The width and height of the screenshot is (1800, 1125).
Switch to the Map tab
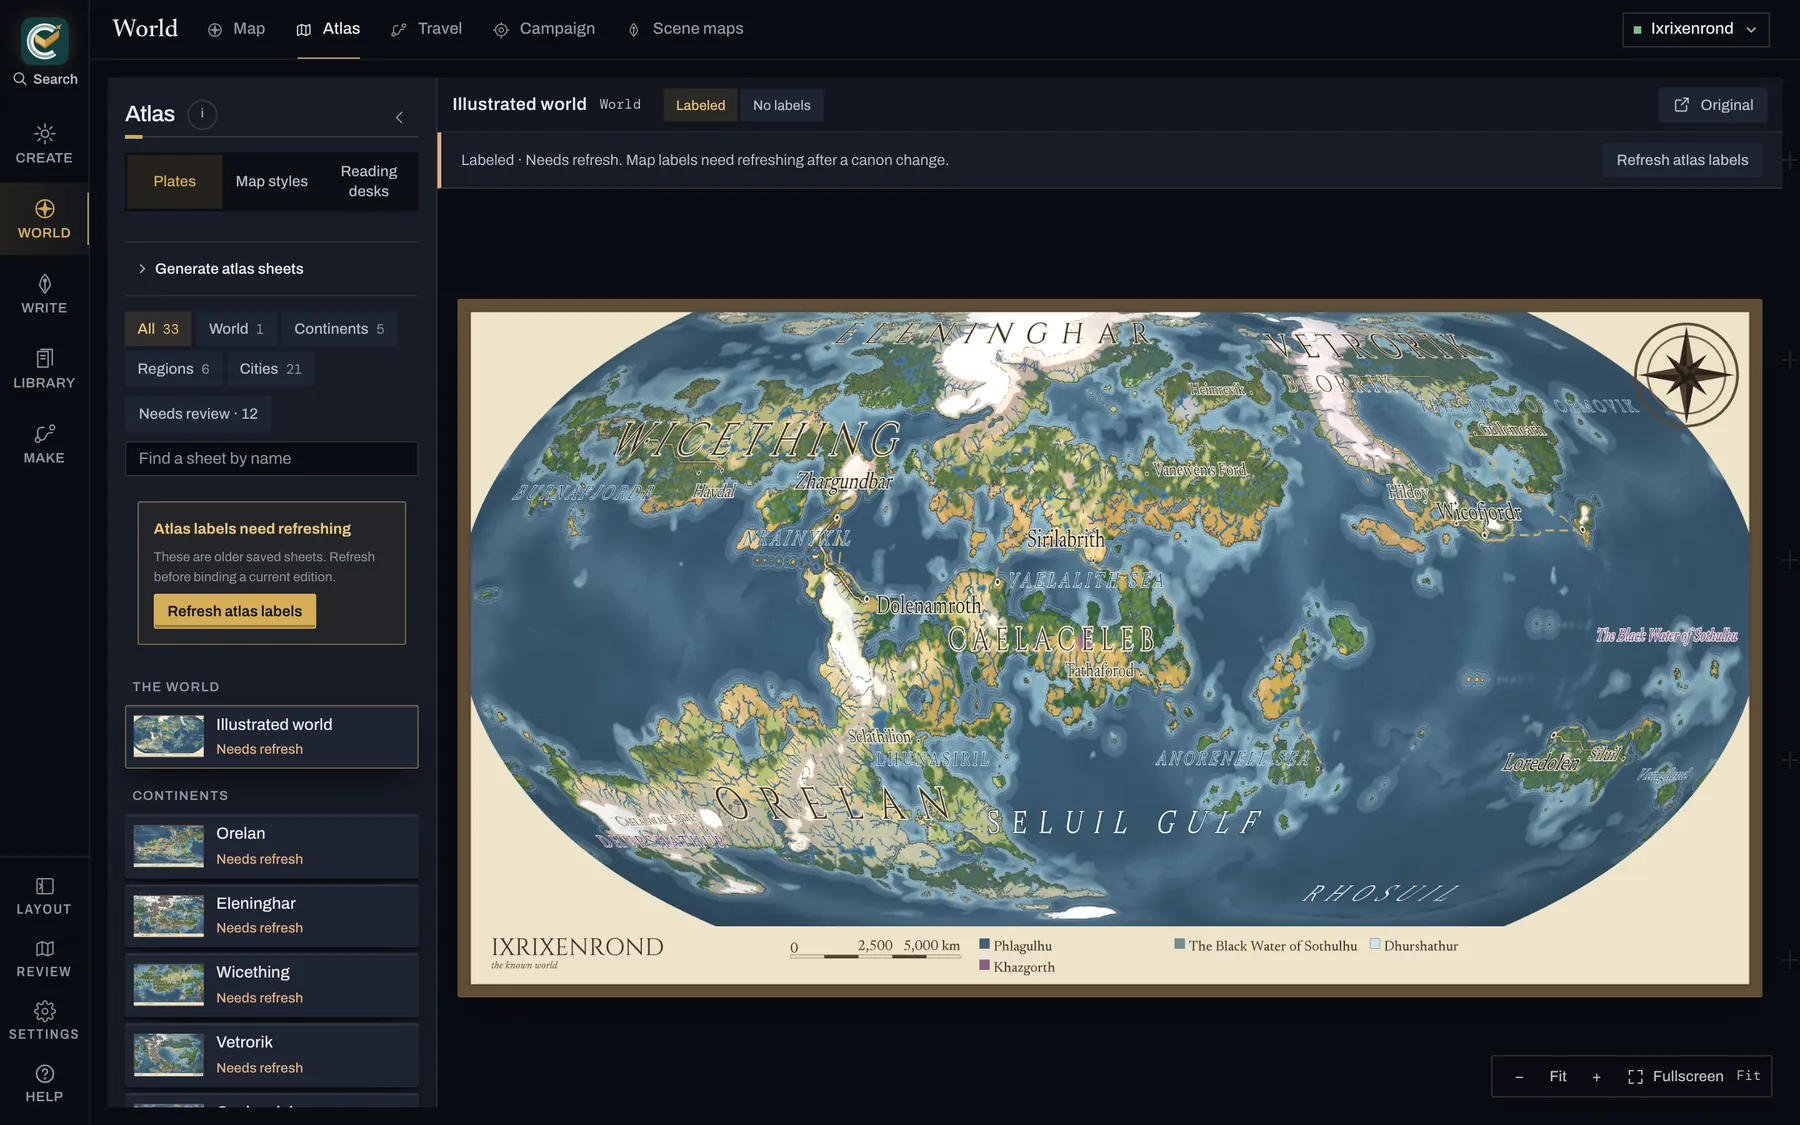[x=237, y=29]
